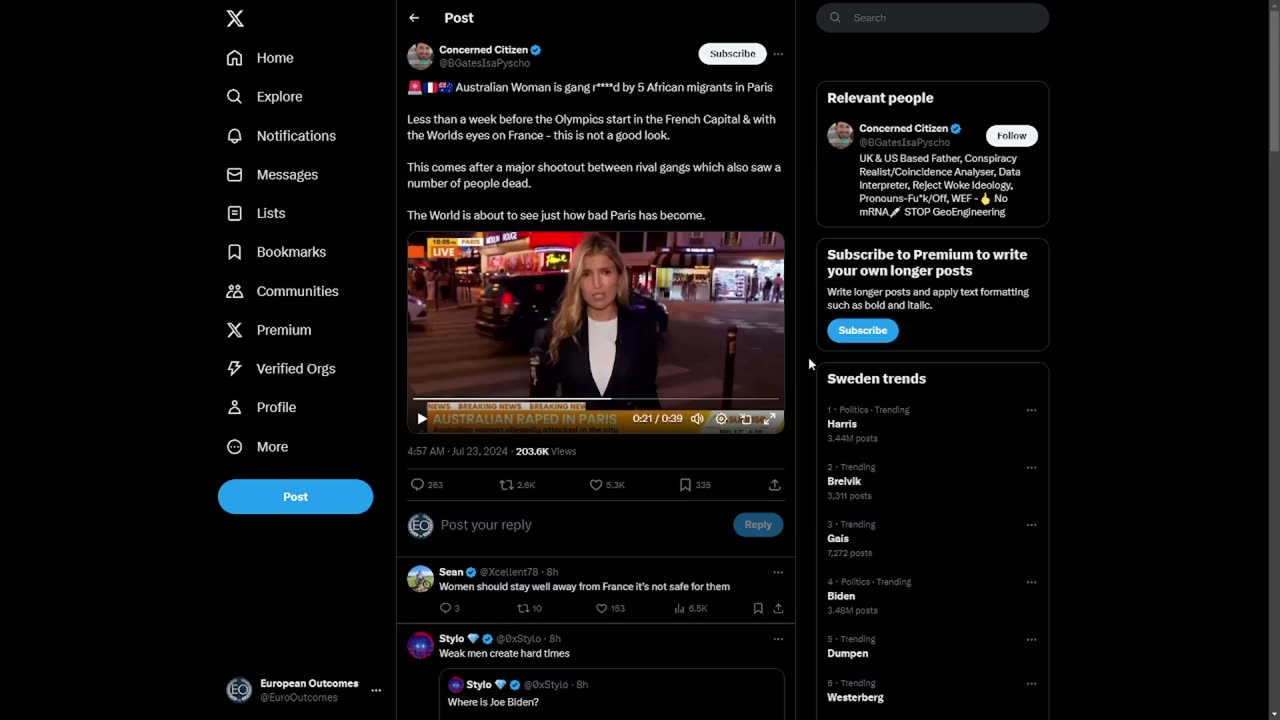
Task: Like Sean's comment with 153 hearts
Action: click(601, 608)
